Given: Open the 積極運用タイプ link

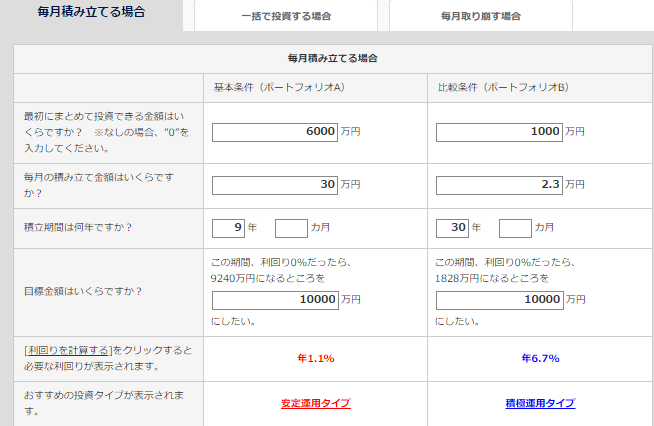Looking at the screenshot, I should pyautogui.click(x=540, y=403).
